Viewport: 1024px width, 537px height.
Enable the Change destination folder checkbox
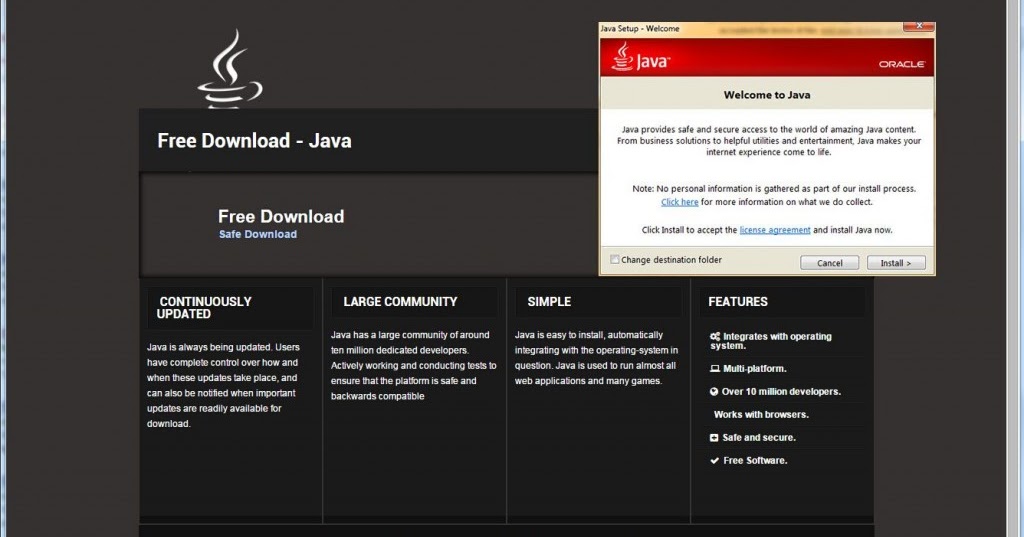(615, 259)
